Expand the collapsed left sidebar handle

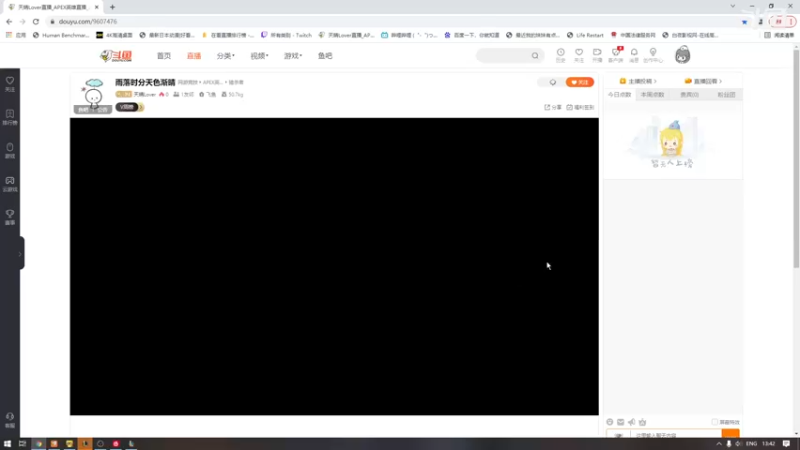click(x=21, y=253)
